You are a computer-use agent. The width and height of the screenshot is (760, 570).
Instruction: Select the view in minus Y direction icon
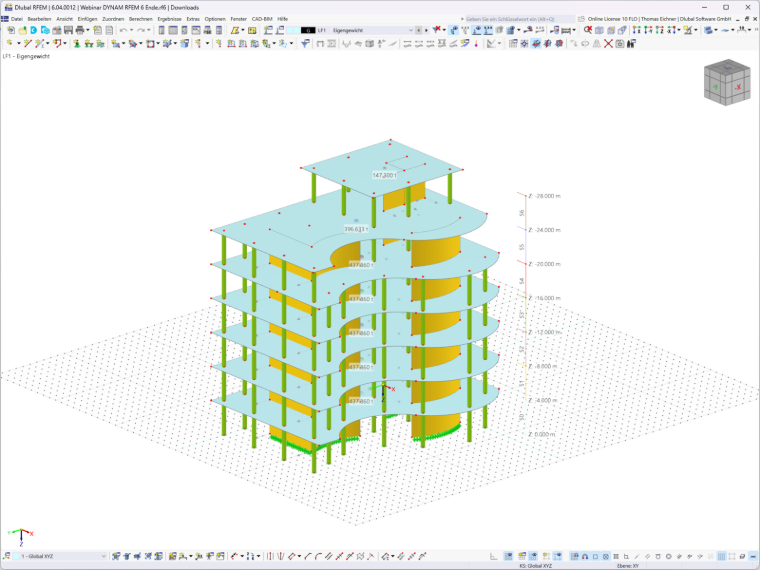648,30
